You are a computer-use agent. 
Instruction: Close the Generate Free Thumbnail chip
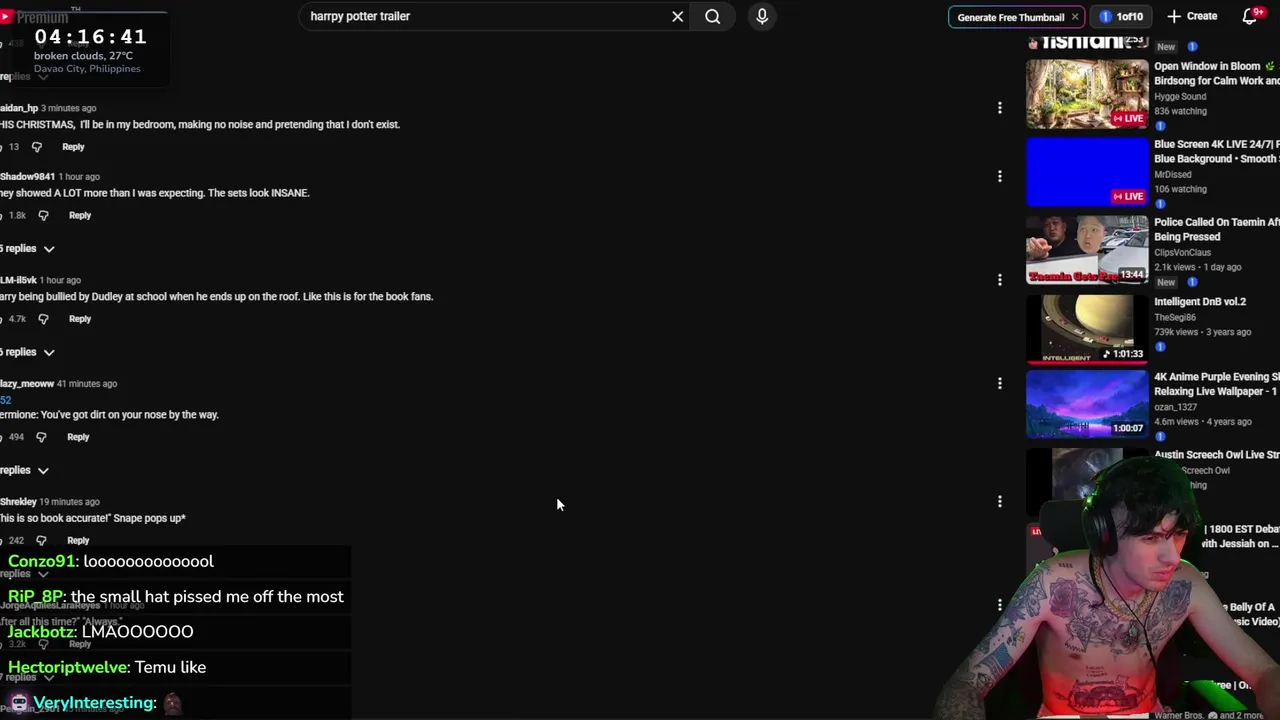1075,17
